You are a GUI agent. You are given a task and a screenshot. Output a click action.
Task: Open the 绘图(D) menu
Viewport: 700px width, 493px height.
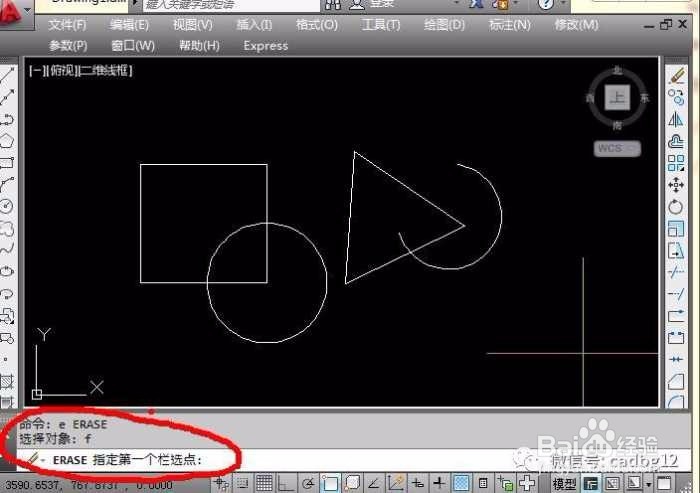point(444,25)
